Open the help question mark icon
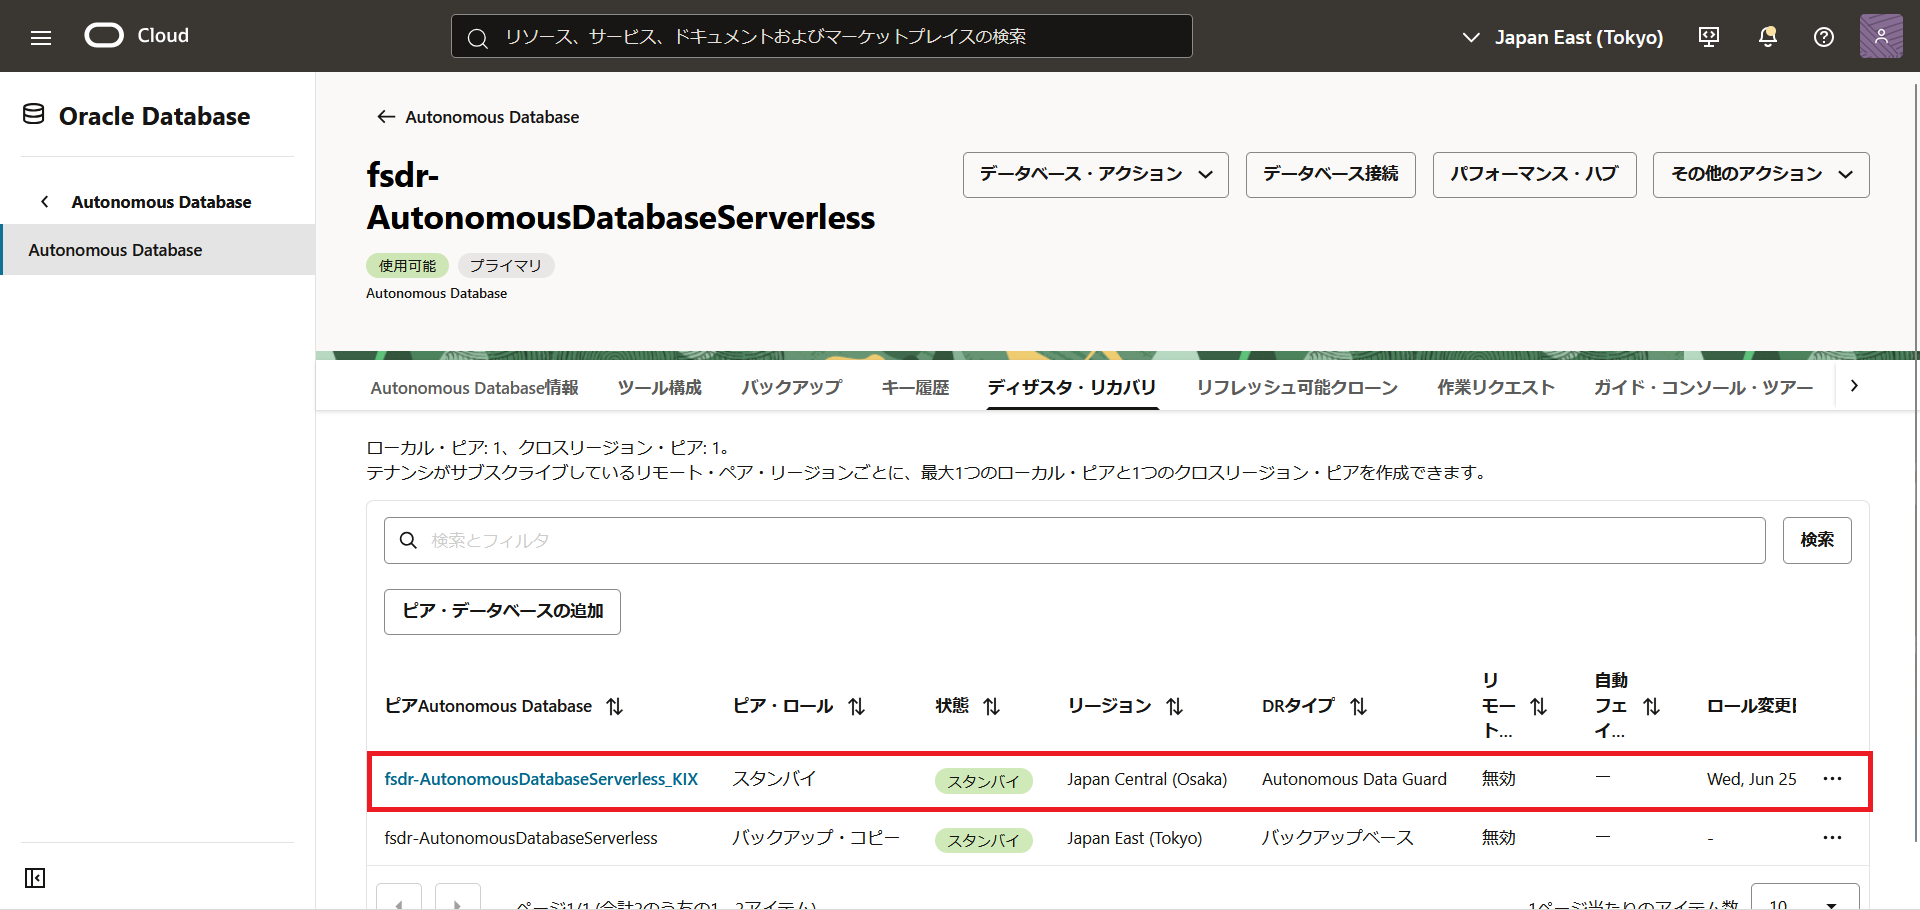 (1824, 37)
